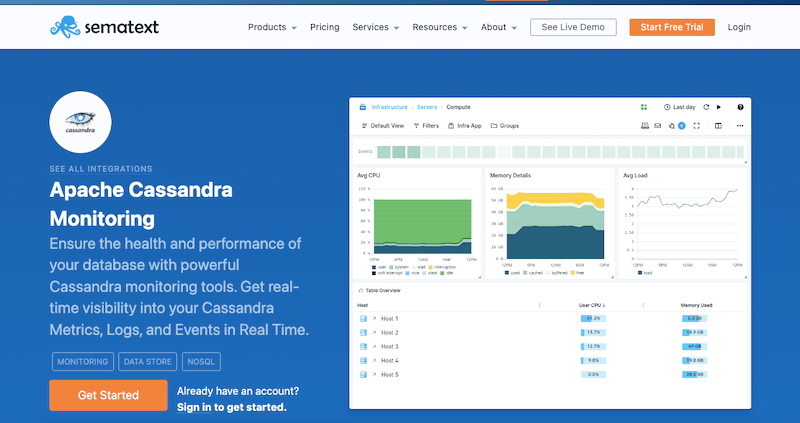Click the Memory Used column header

point(696,305)
